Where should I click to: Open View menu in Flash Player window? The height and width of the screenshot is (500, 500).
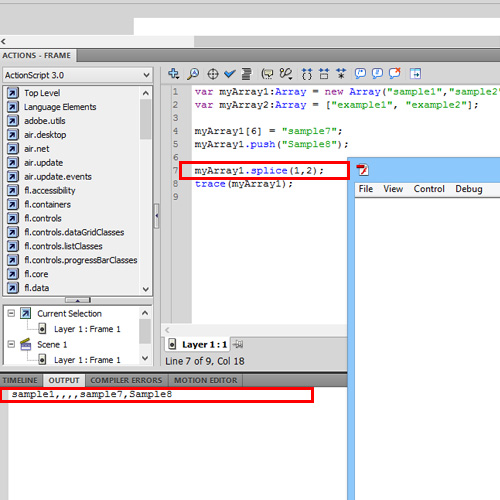pos(393,189)
